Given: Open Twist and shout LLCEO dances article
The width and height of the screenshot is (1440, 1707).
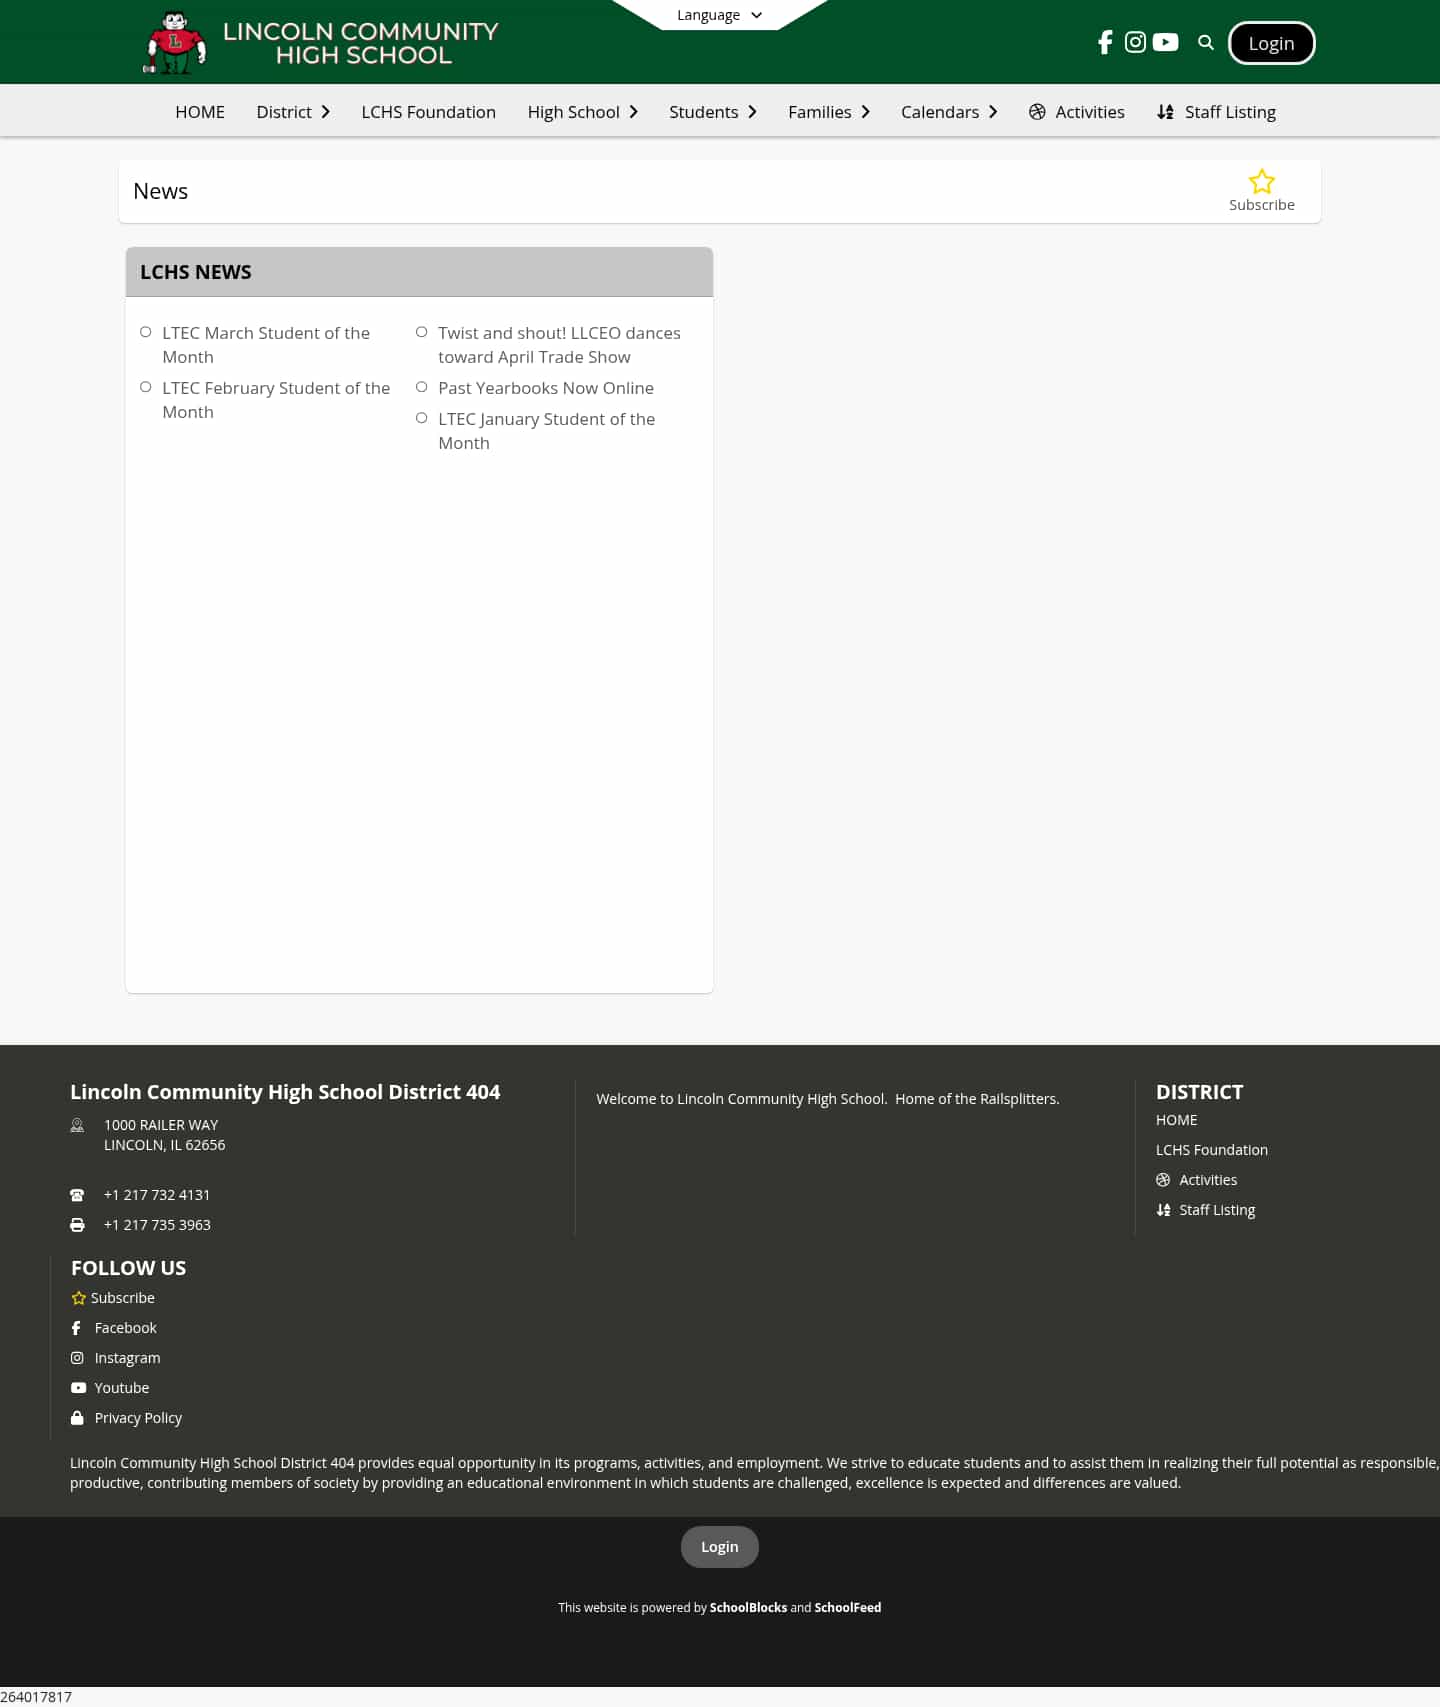Looking at the screenshot, I should pyautogui.click(x=559, y=345).
